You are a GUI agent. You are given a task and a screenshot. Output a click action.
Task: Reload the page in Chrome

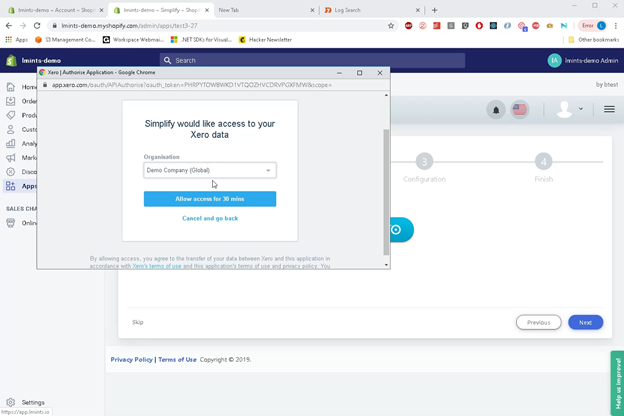click(x=37, y=25)
